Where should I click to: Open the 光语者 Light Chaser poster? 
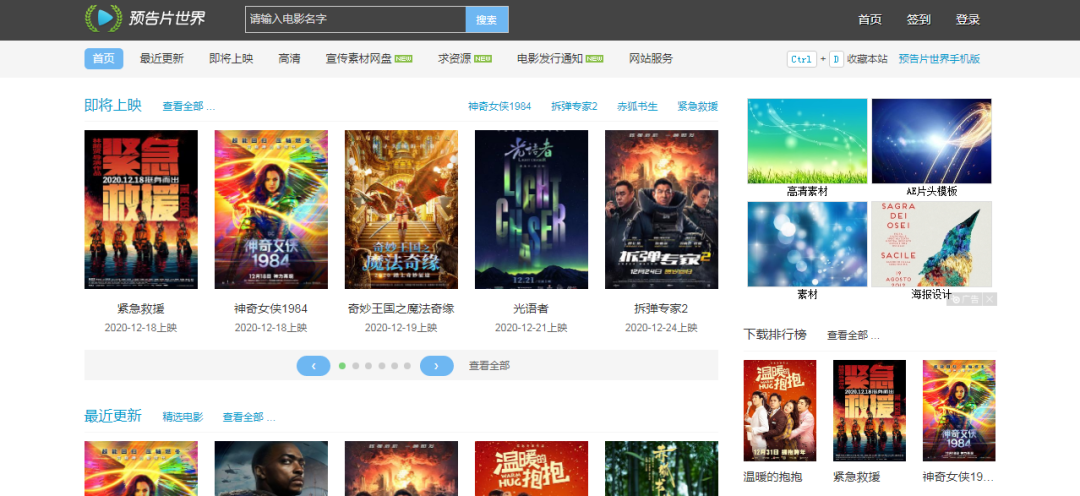tap(532, 209)
